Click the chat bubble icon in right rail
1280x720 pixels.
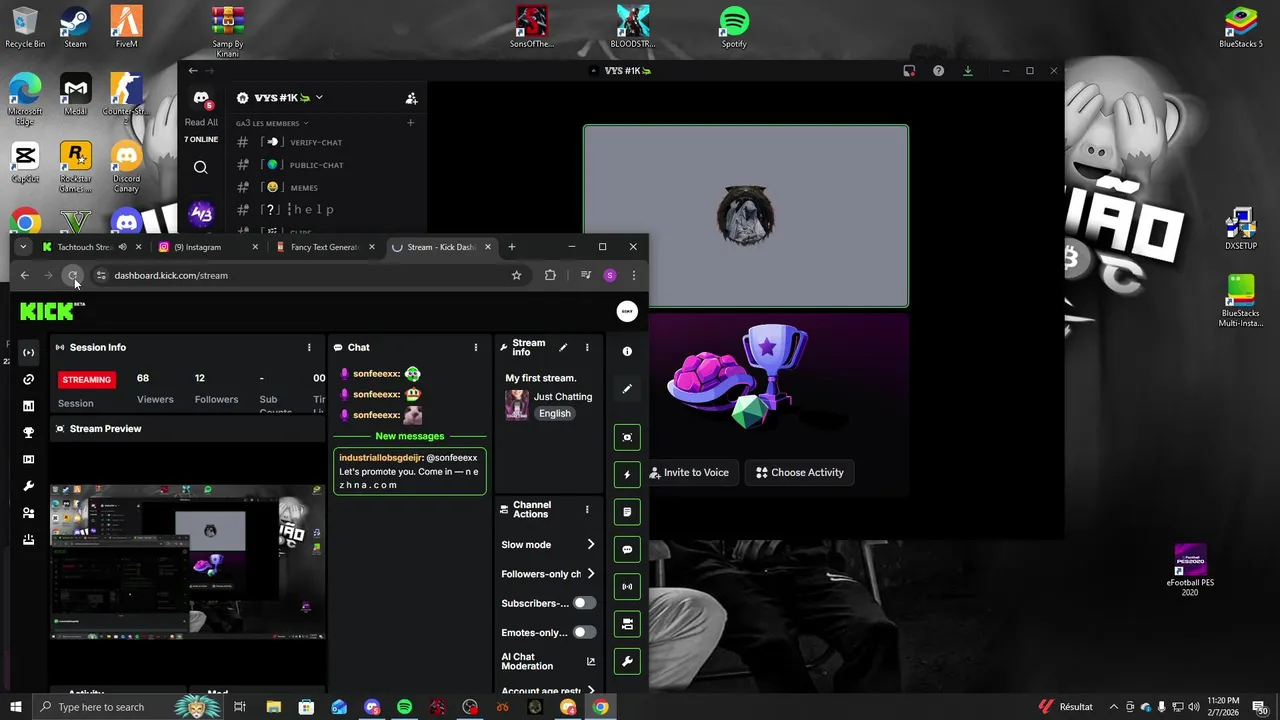coord(627,549)
